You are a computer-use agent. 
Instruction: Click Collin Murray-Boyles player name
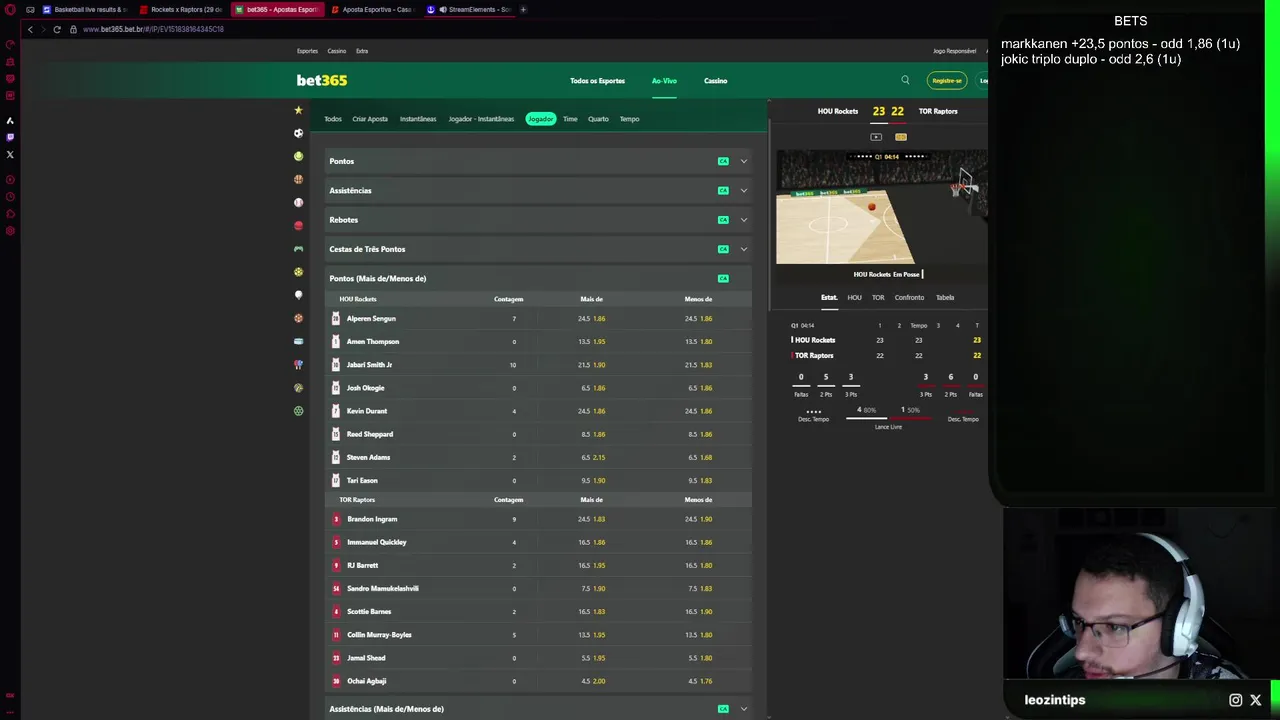pyautogui.click(x=379, y=635)
